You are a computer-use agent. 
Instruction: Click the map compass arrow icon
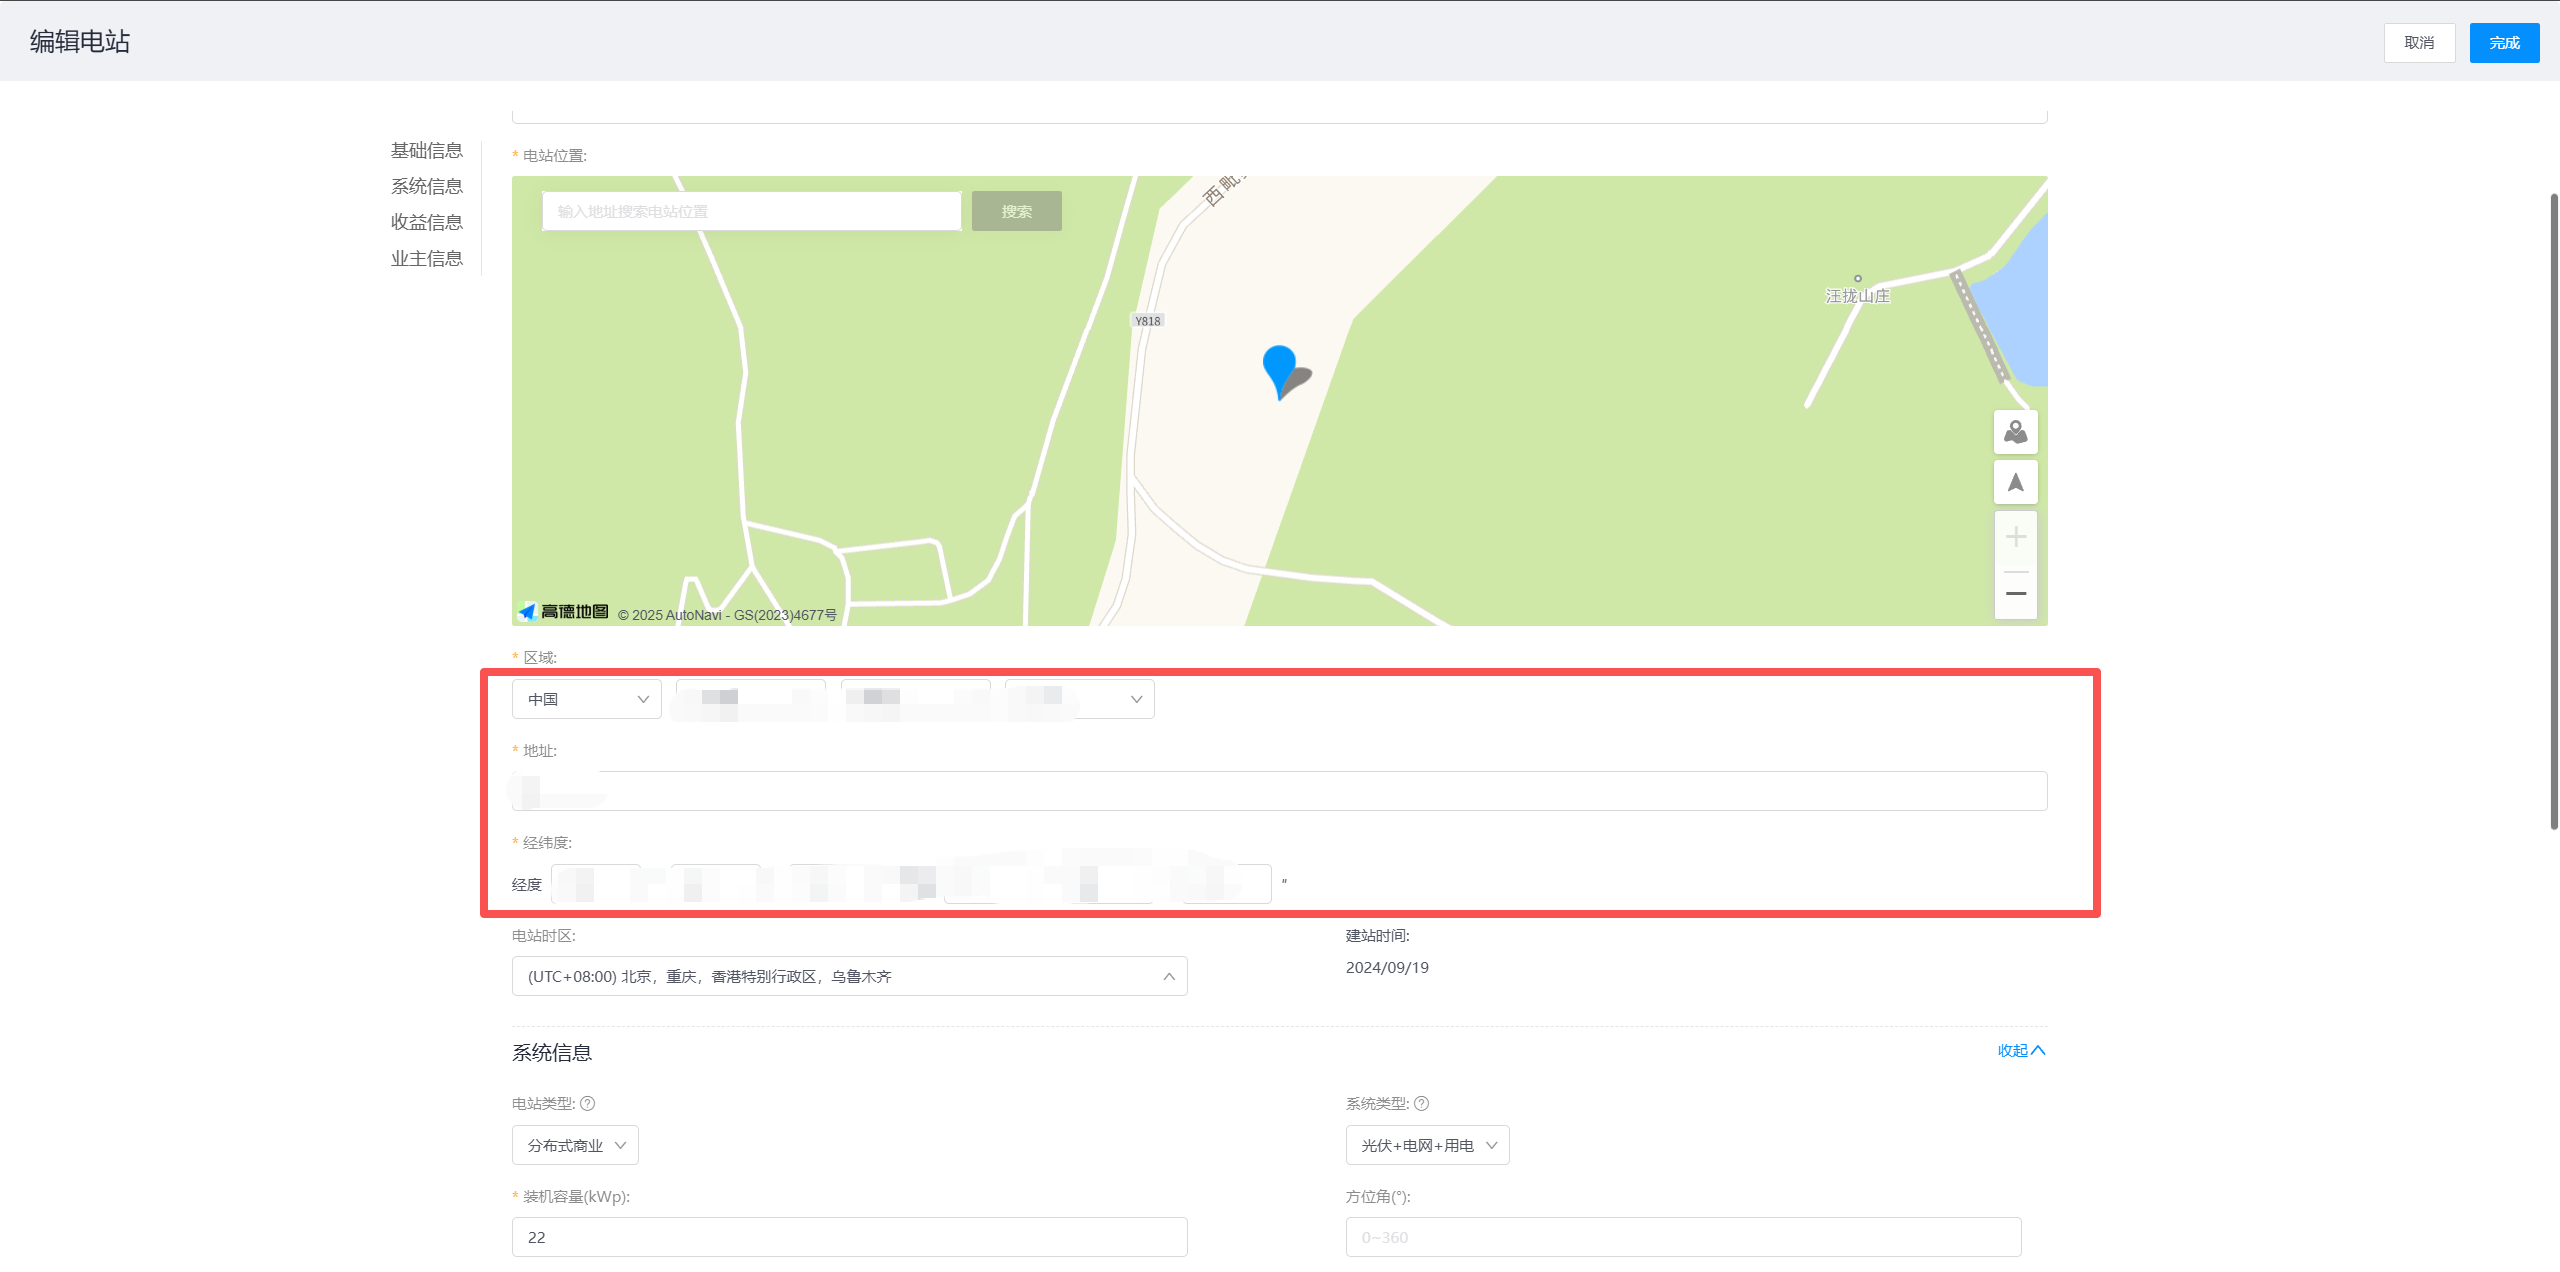point(2015,483)
